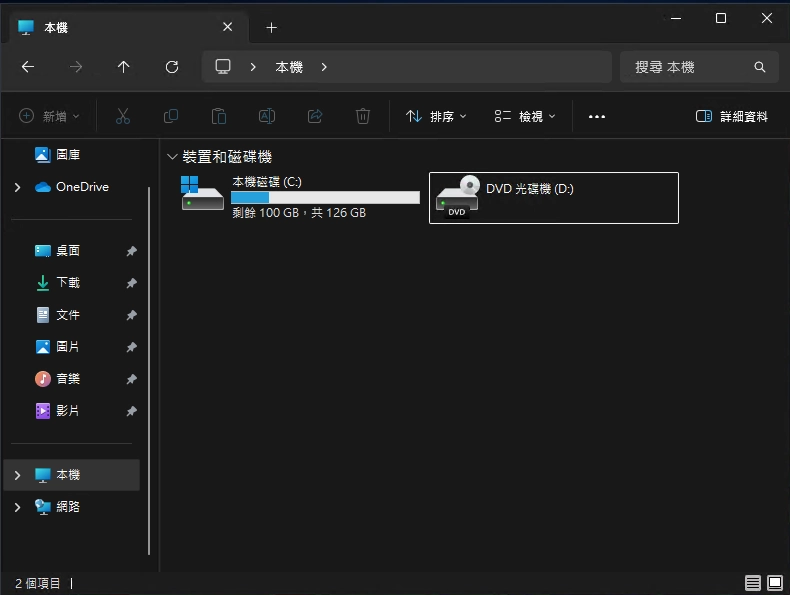This screenshot has height=595, width=790.
Task: Click the pin icon beside 影片
Action: coord(131,411)
